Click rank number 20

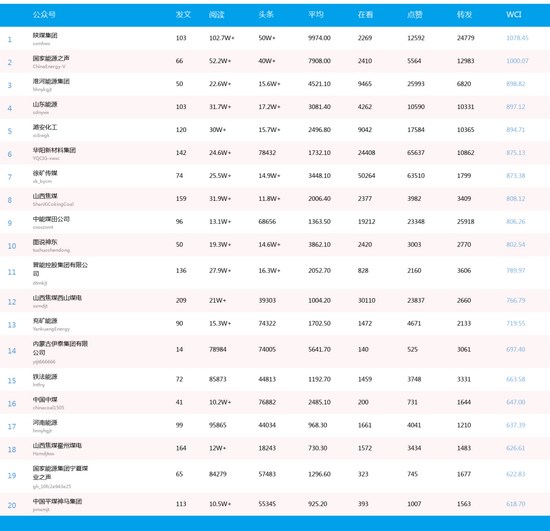click(x=12, y=505)
